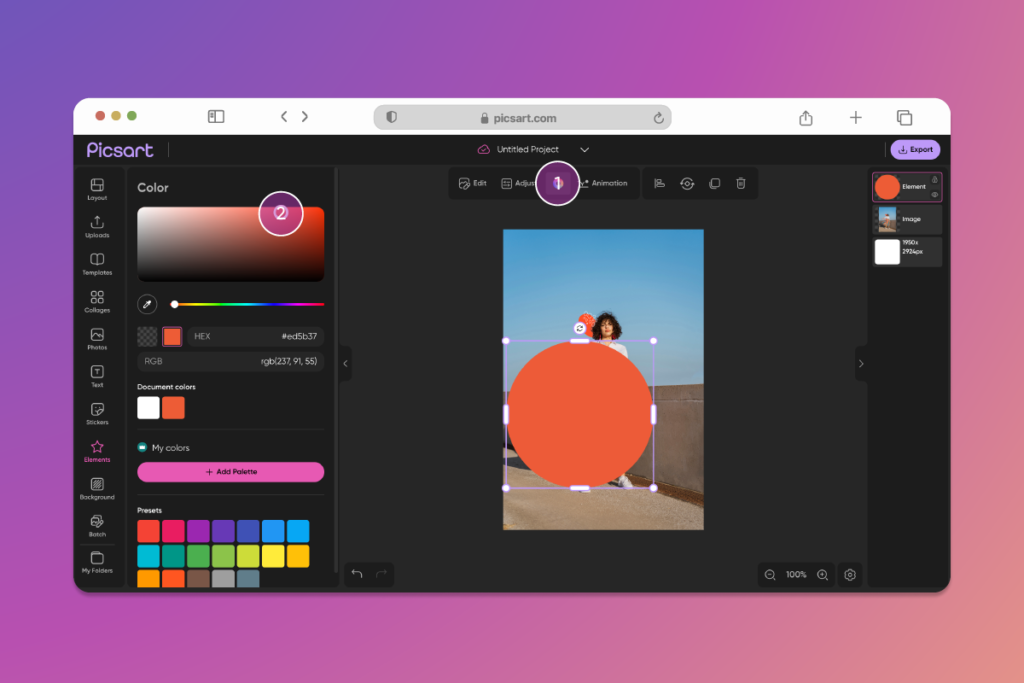Expand the right side panel chevron
This screenshot has height=683, width=1024.
861,363
